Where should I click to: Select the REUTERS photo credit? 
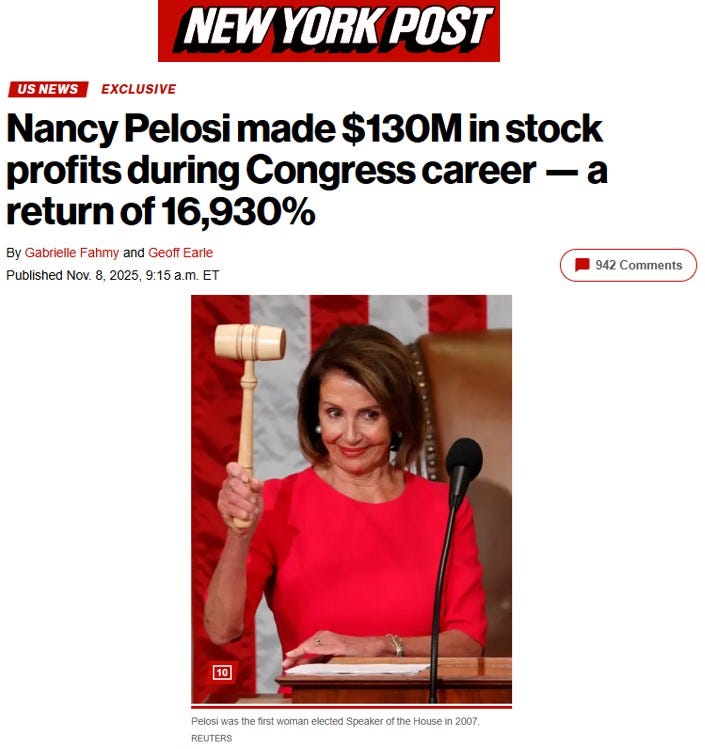click(x=211, y=738)
